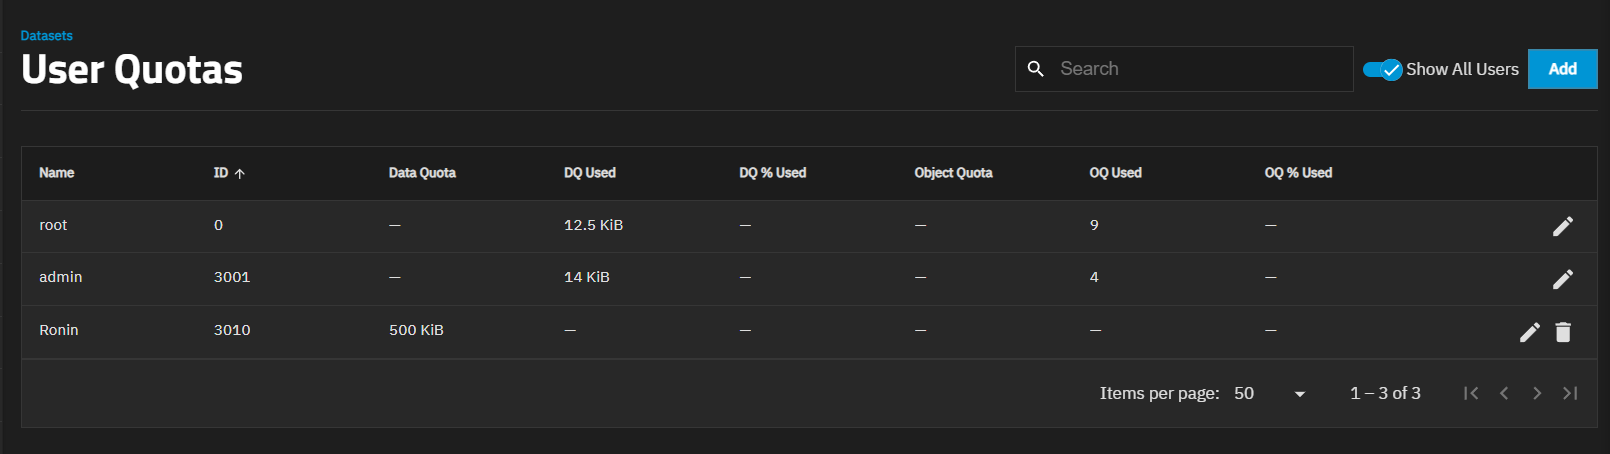This screenshot has width=1610, height=454.
Task: Go to the previous page
Action: click(1504, 393)
